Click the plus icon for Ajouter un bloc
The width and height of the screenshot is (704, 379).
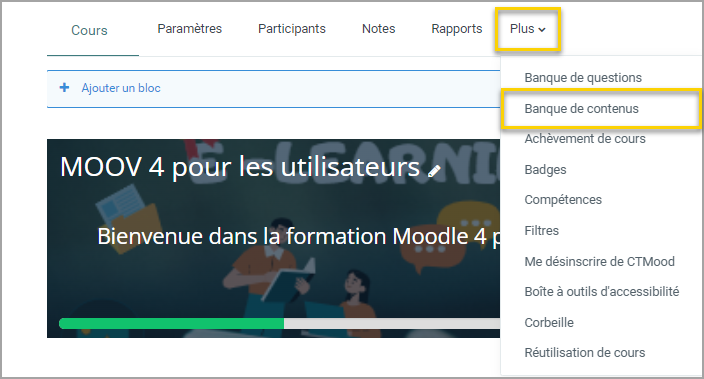64,88
